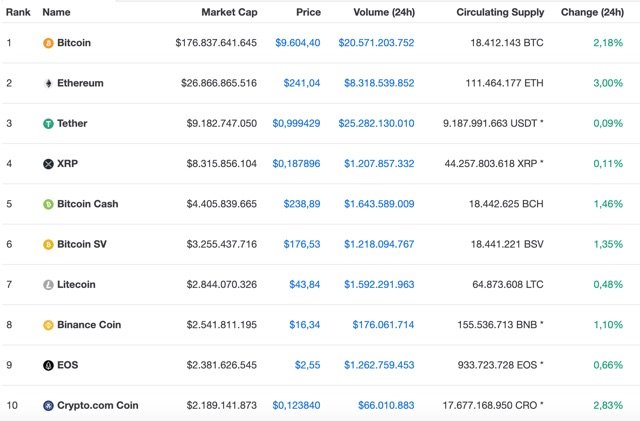Click the Bitcoin SV icon
This screenshot has height=421, width=640.
coord(48,244)
